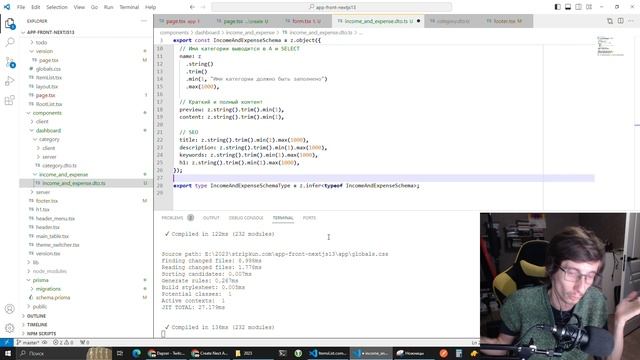Expand the TIMELINE section
The height and width of the screenshot is (360, 640).
coord(86,324)
